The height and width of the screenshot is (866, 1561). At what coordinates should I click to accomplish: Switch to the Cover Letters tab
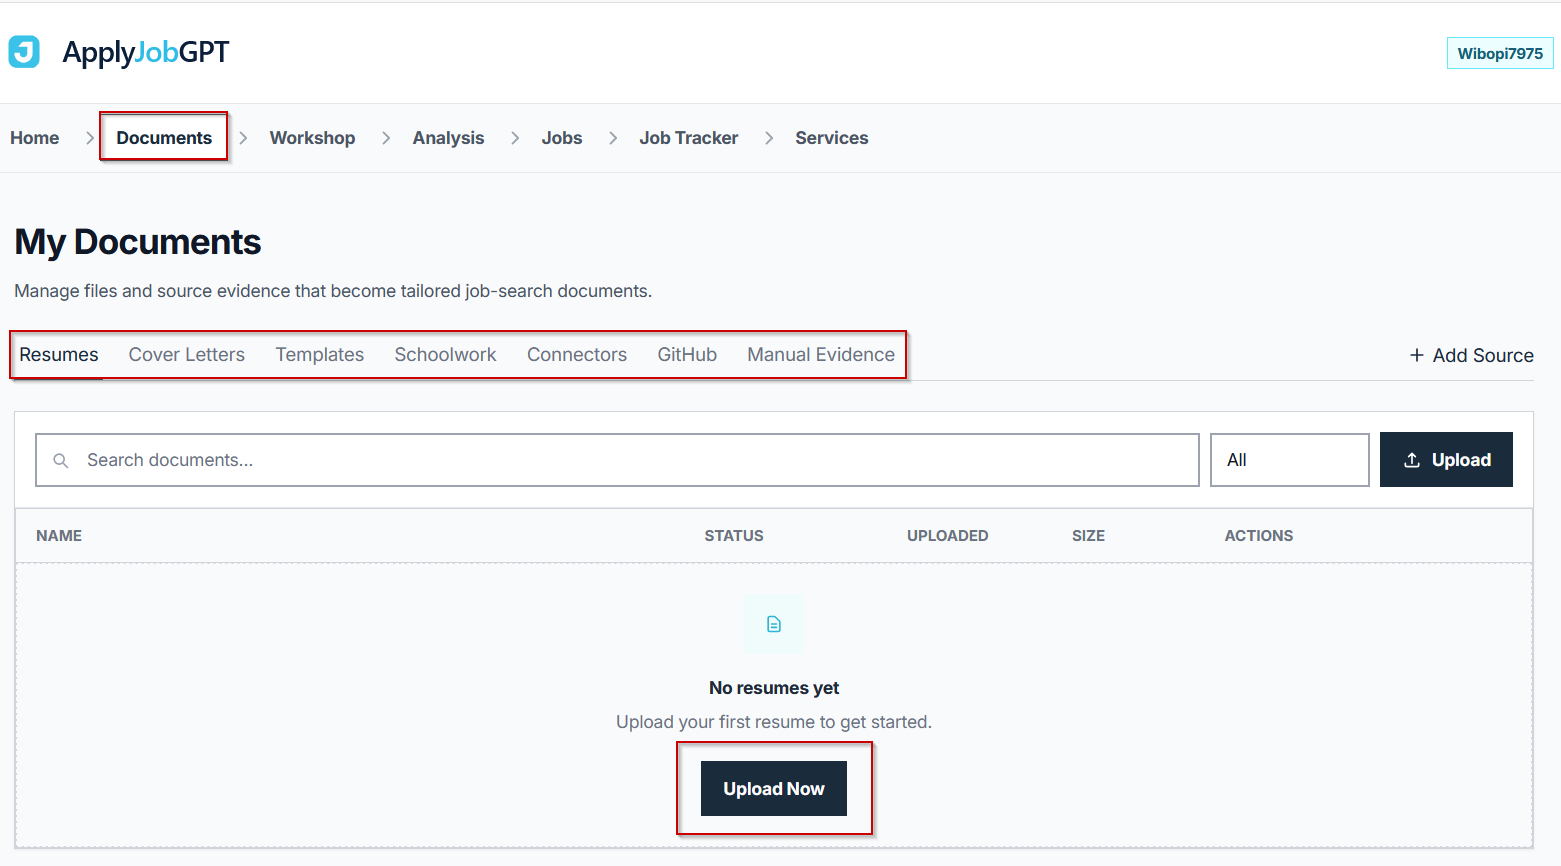pyautogui.click(x=187, y=355)
